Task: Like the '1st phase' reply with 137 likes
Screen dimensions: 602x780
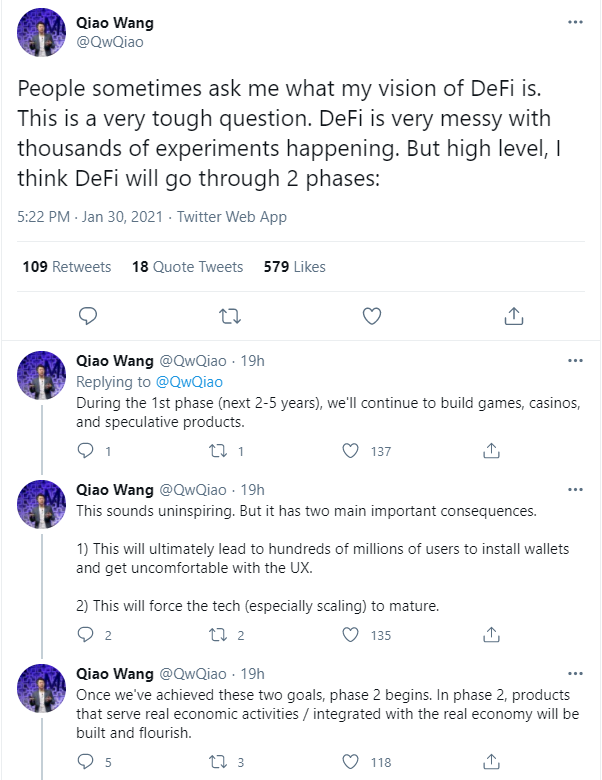Action: point(350,451)
